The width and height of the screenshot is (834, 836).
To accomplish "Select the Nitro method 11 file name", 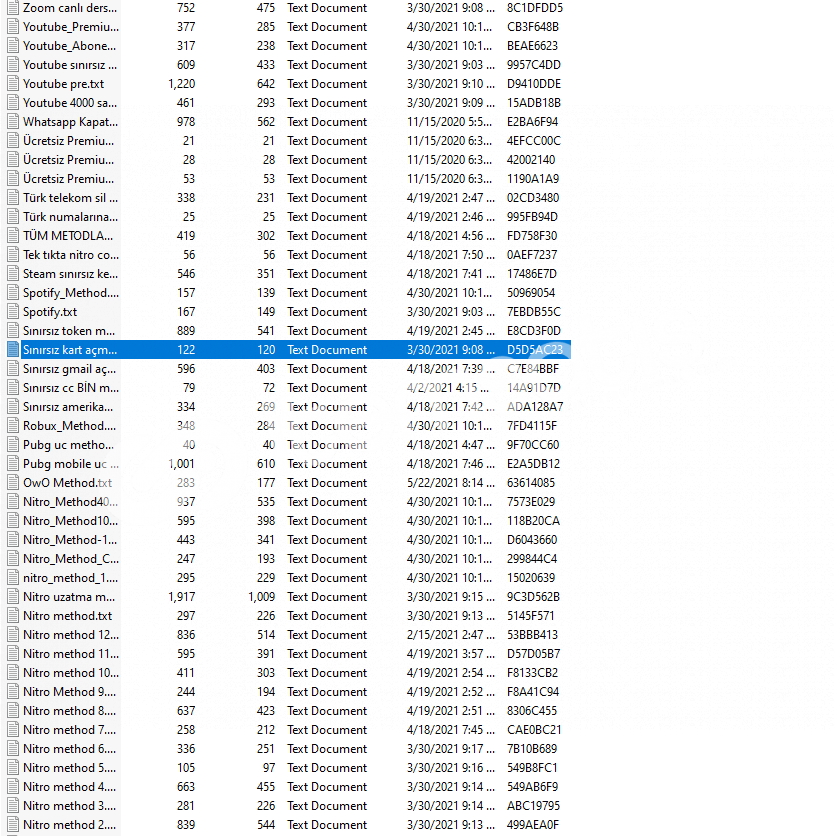I will click(x=71, y=654).
